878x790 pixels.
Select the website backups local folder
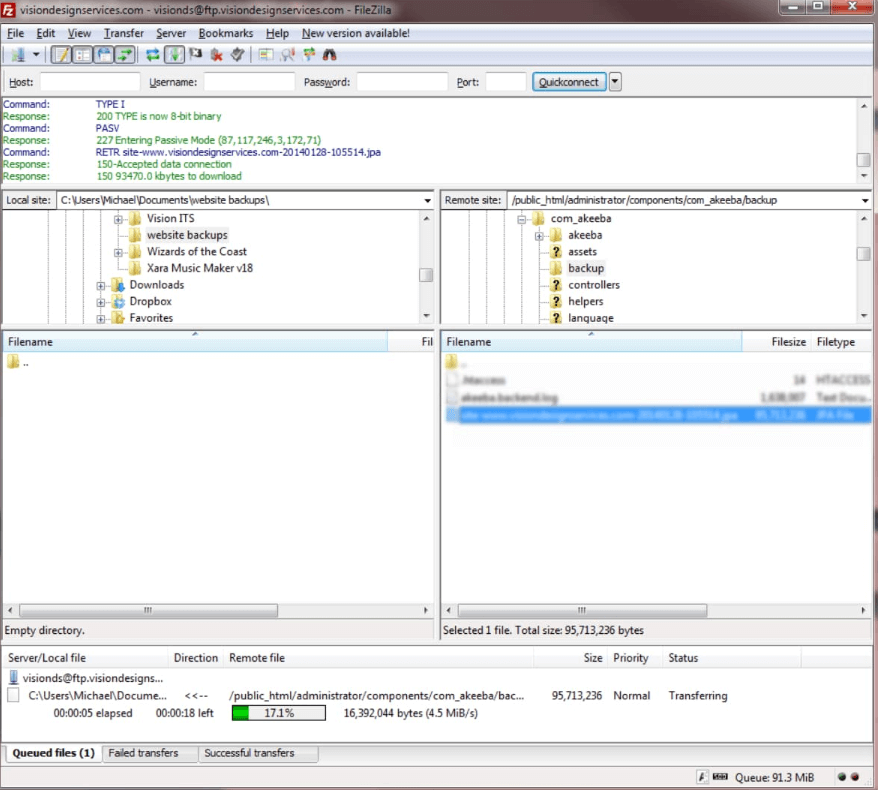187,235
